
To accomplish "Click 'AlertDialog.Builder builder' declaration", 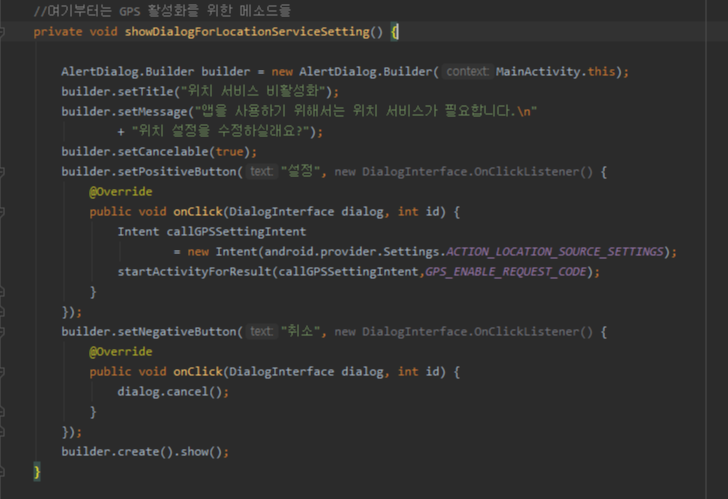I will (x=156, y=71).
